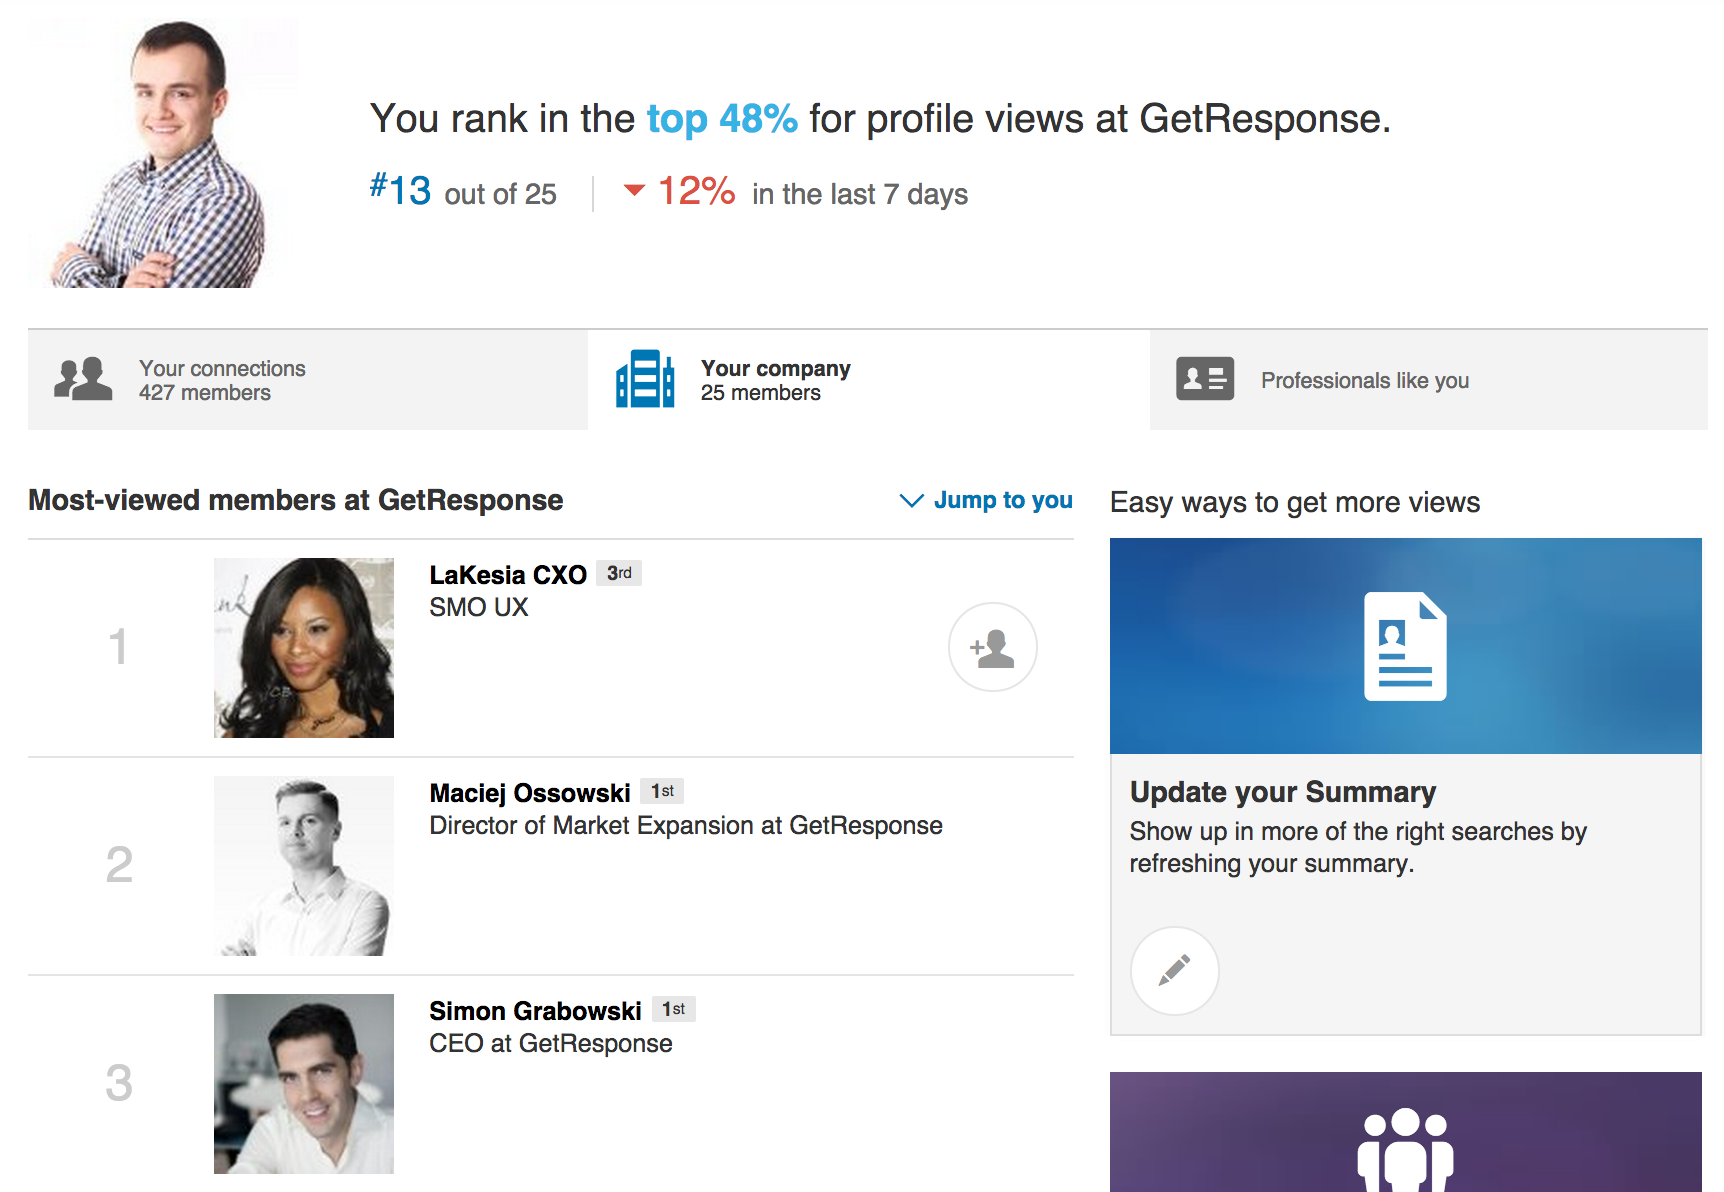Select the Your company 25 members tab
The image size is (1724, 1192).
[x=869, y=380]
